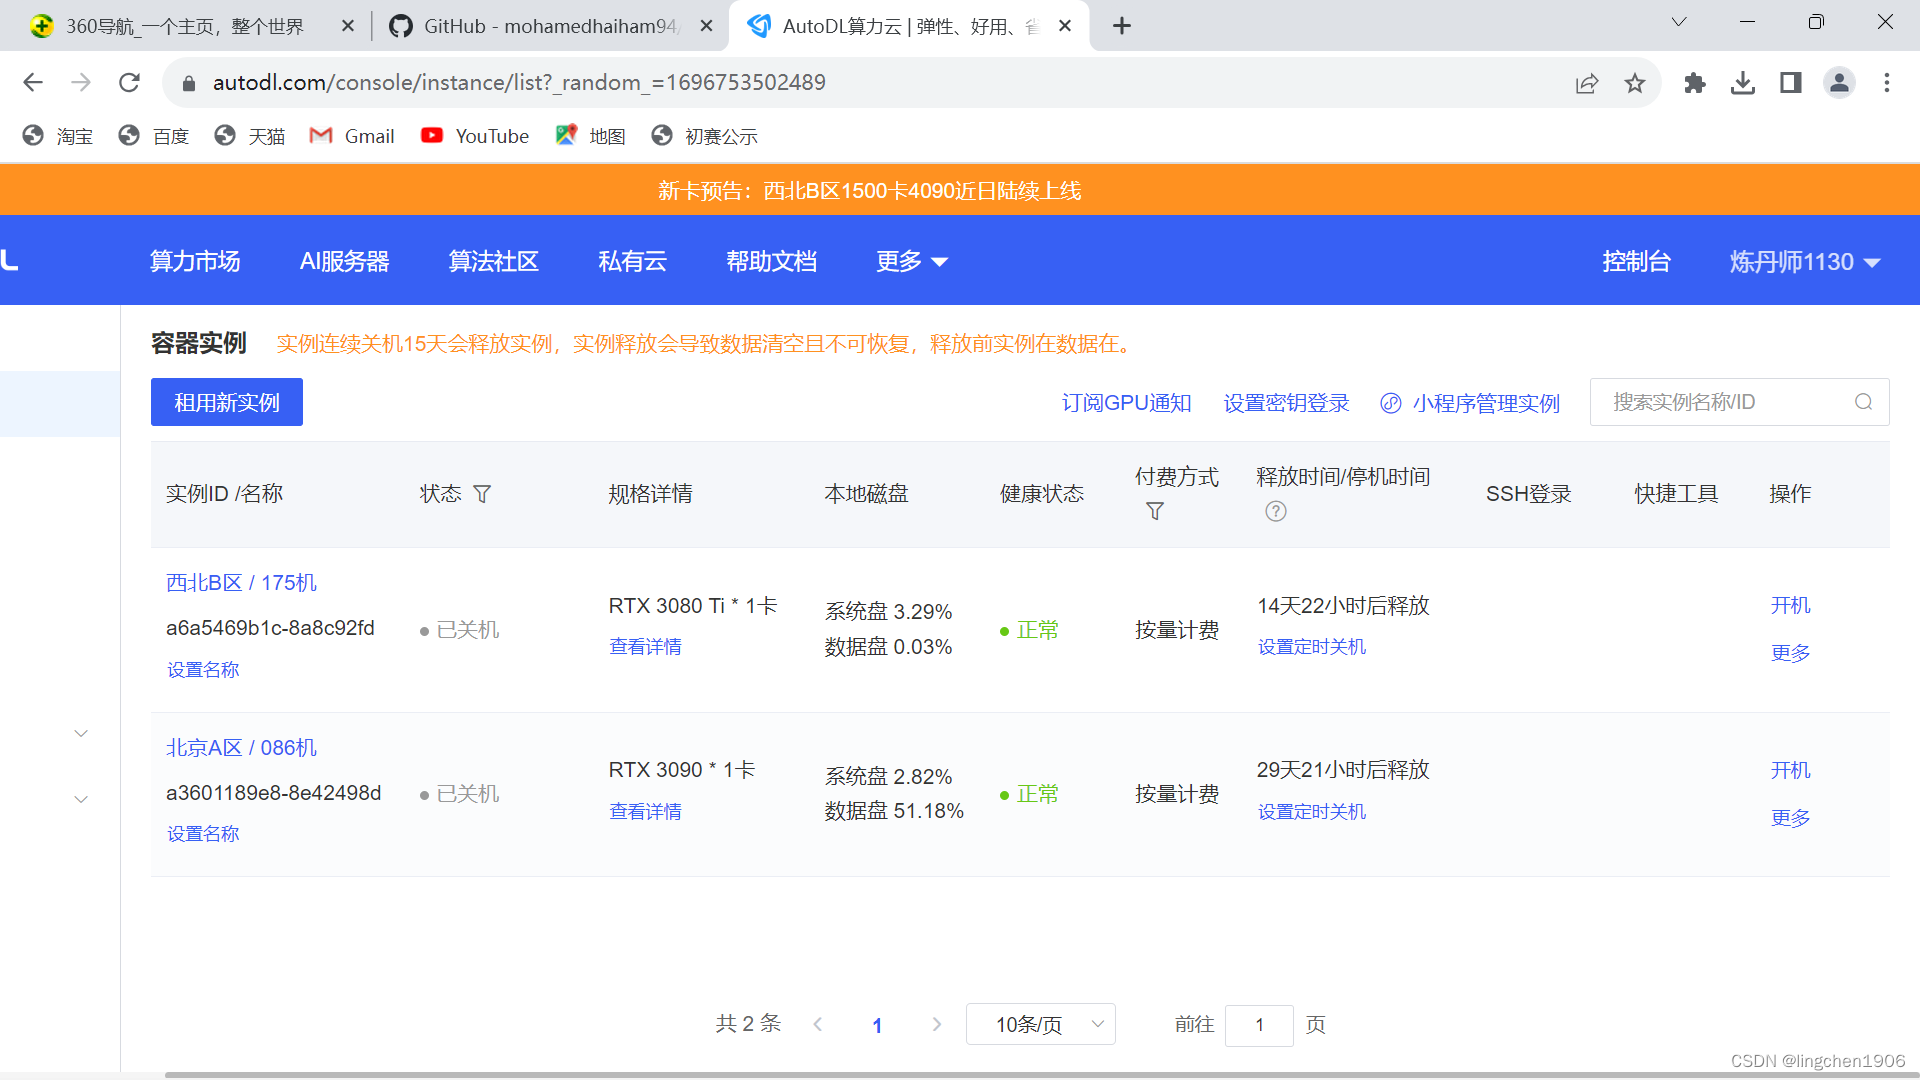Viewport: 1920px width, 1080px height.
Task: Click the payment method filter icon
Action: (x=1155, y=511)
